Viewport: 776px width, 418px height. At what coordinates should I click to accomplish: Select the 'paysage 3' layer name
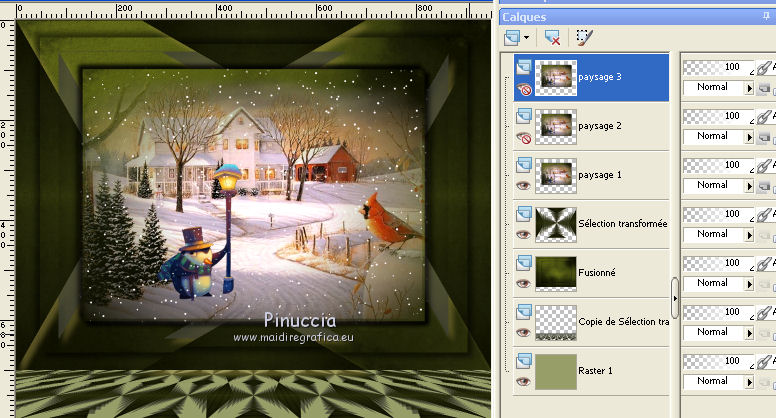pyautogui.click(x=600, y=77)
